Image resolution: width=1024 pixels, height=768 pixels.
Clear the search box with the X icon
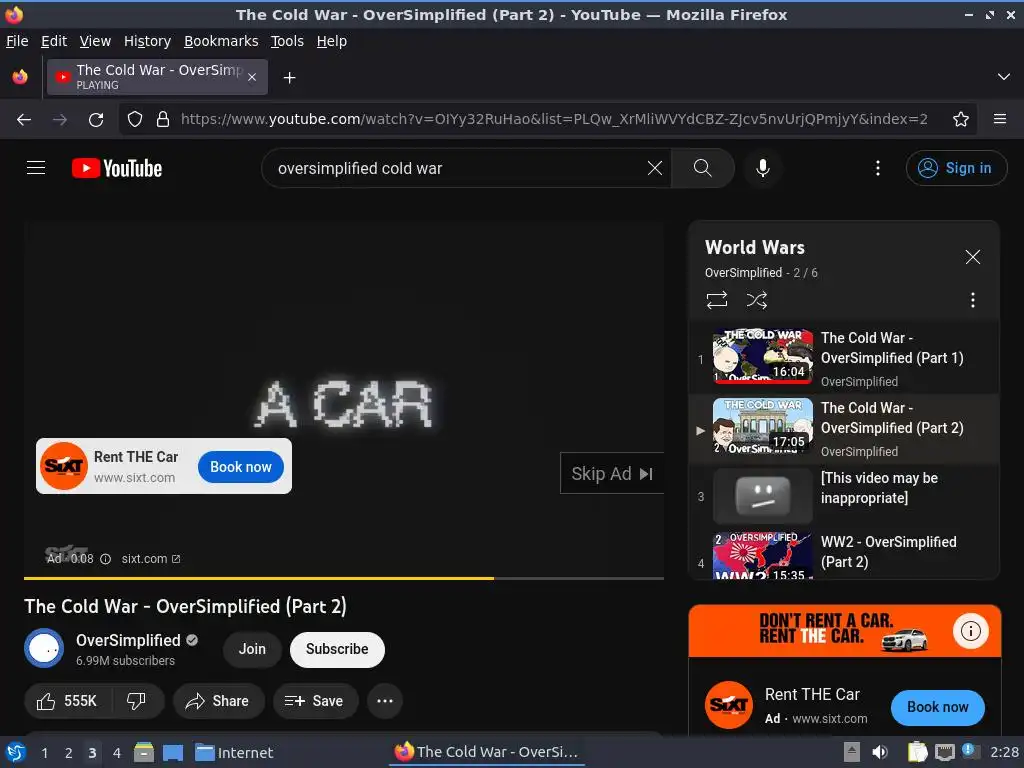[654, 168]
